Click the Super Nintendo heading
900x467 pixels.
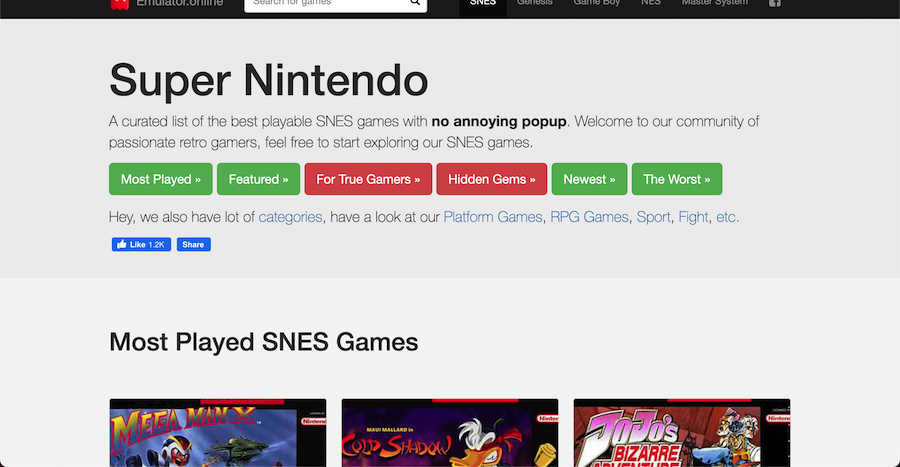click(269, 80)
